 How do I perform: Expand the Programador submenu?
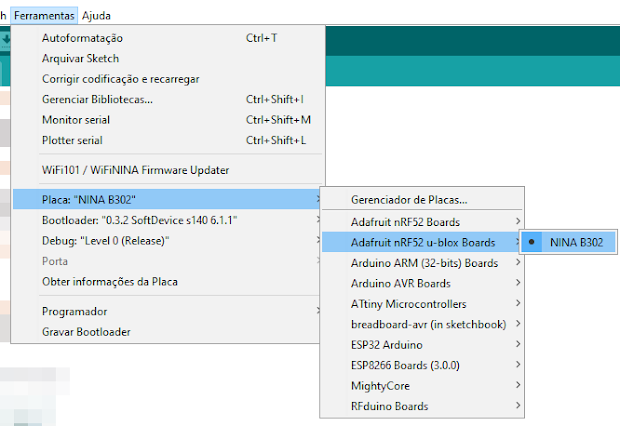[166, 311]
